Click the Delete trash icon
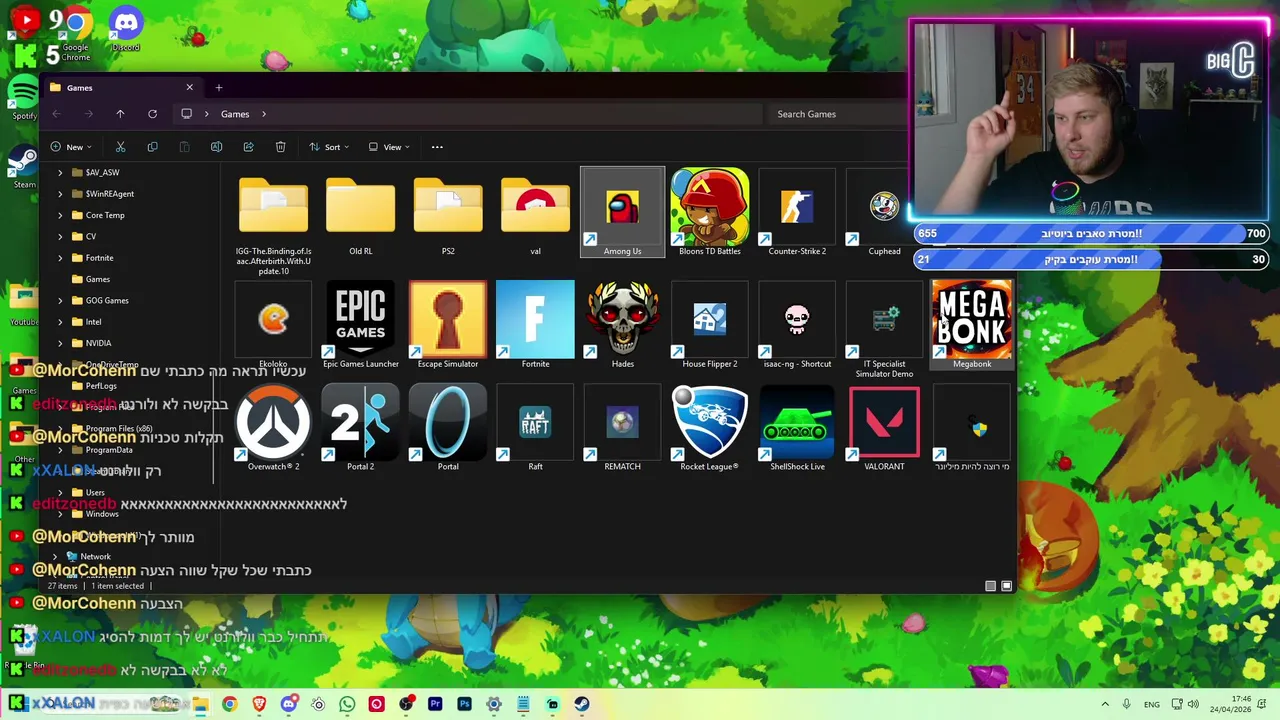 pos(280,147)
